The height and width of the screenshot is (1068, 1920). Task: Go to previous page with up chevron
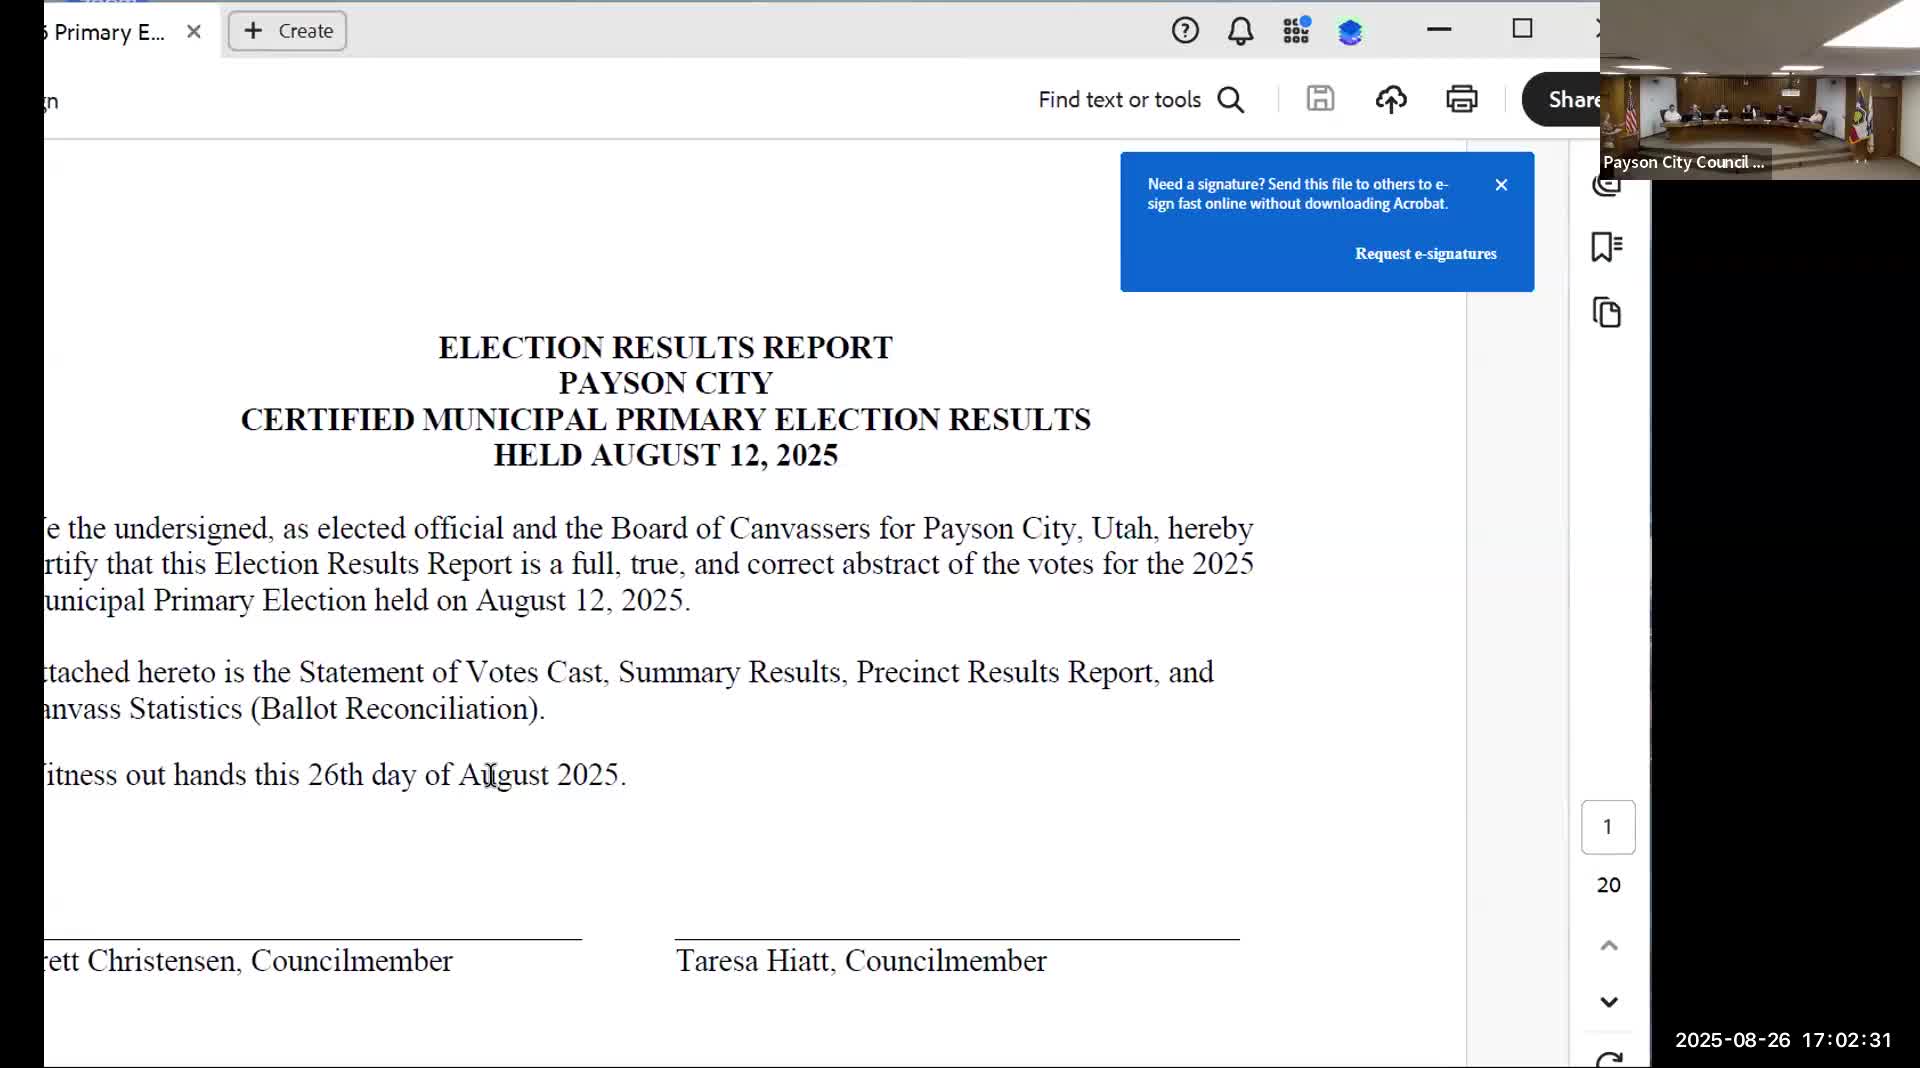tap(1608, 945)
